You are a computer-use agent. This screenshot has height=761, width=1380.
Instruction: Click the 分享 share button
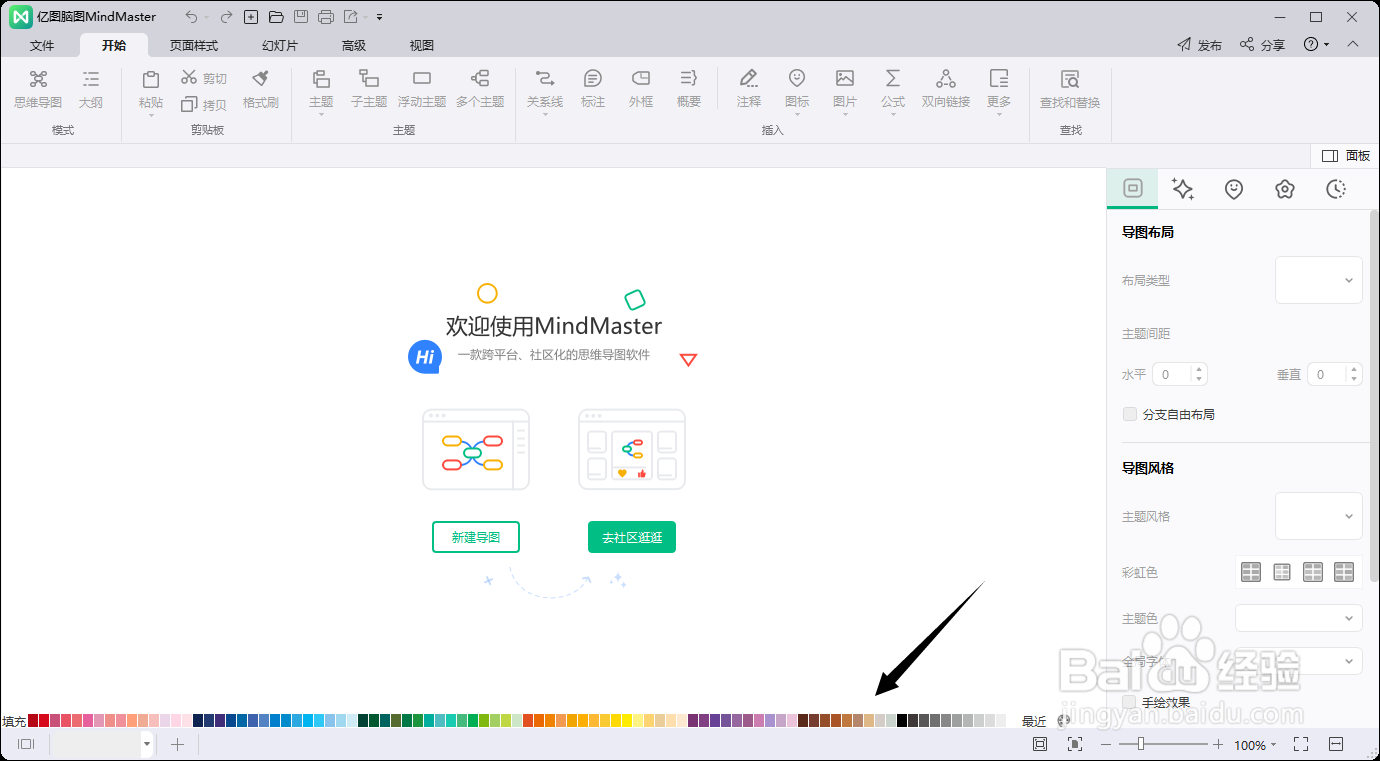click(x=1262, y=45)
